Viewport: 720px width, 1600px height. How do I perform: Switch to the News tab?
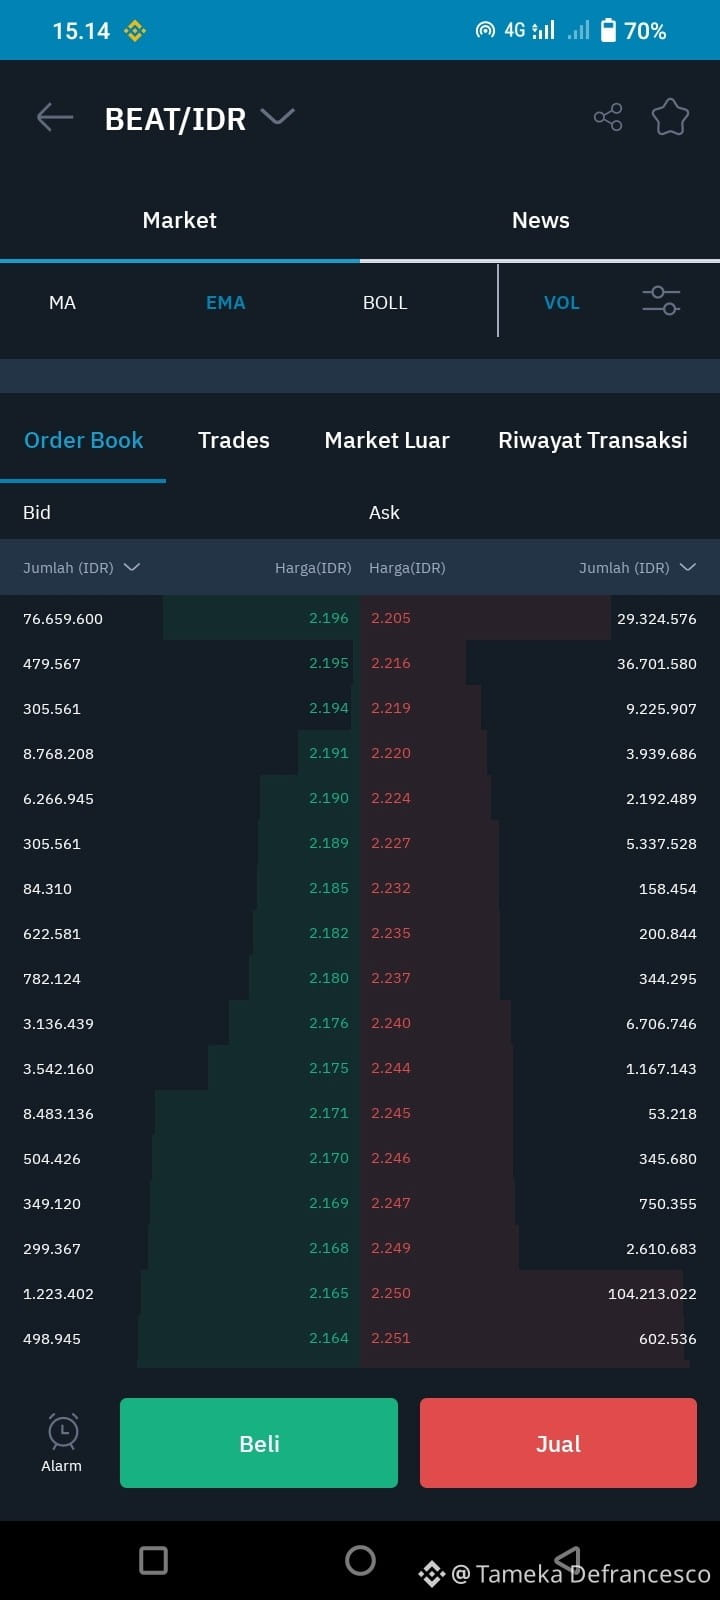tap(540, 220)
